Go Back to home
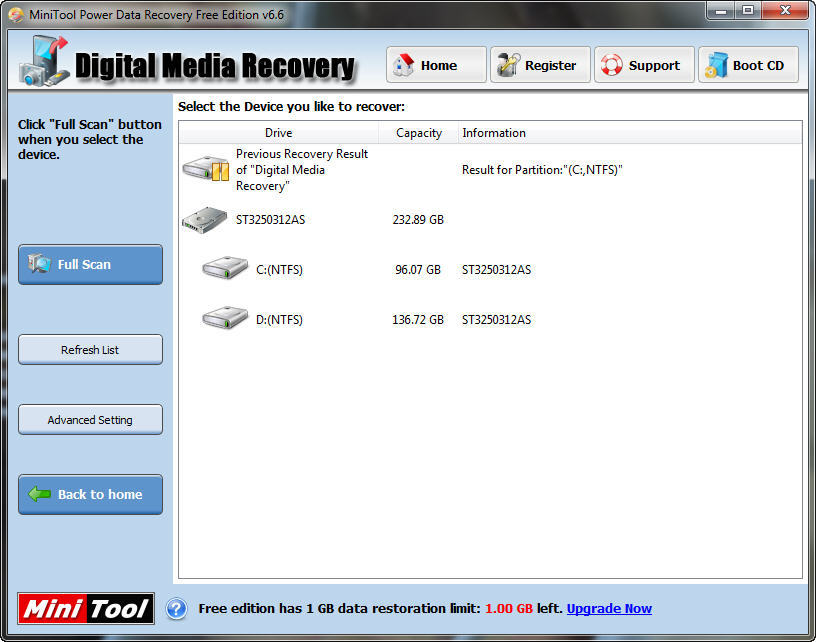 coord(90,495)
